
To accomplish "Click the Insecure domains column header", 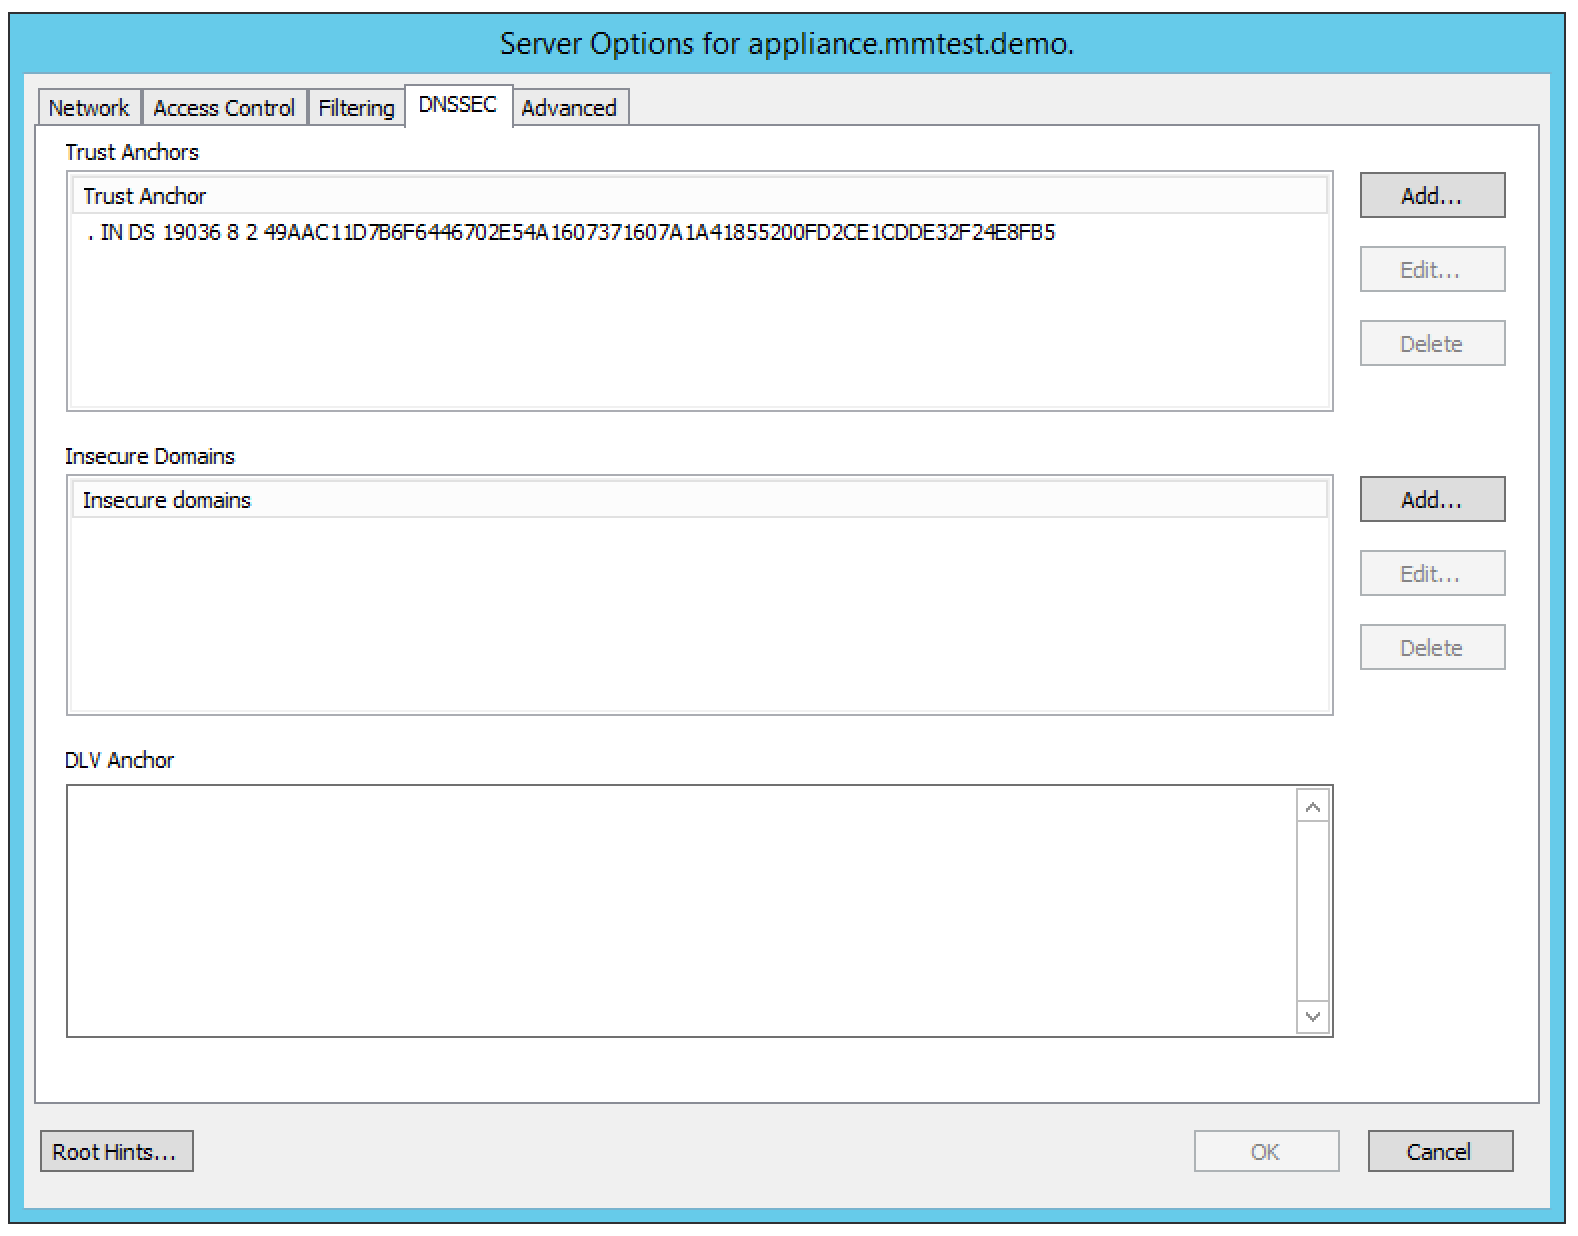I will [x=698, y=500].
